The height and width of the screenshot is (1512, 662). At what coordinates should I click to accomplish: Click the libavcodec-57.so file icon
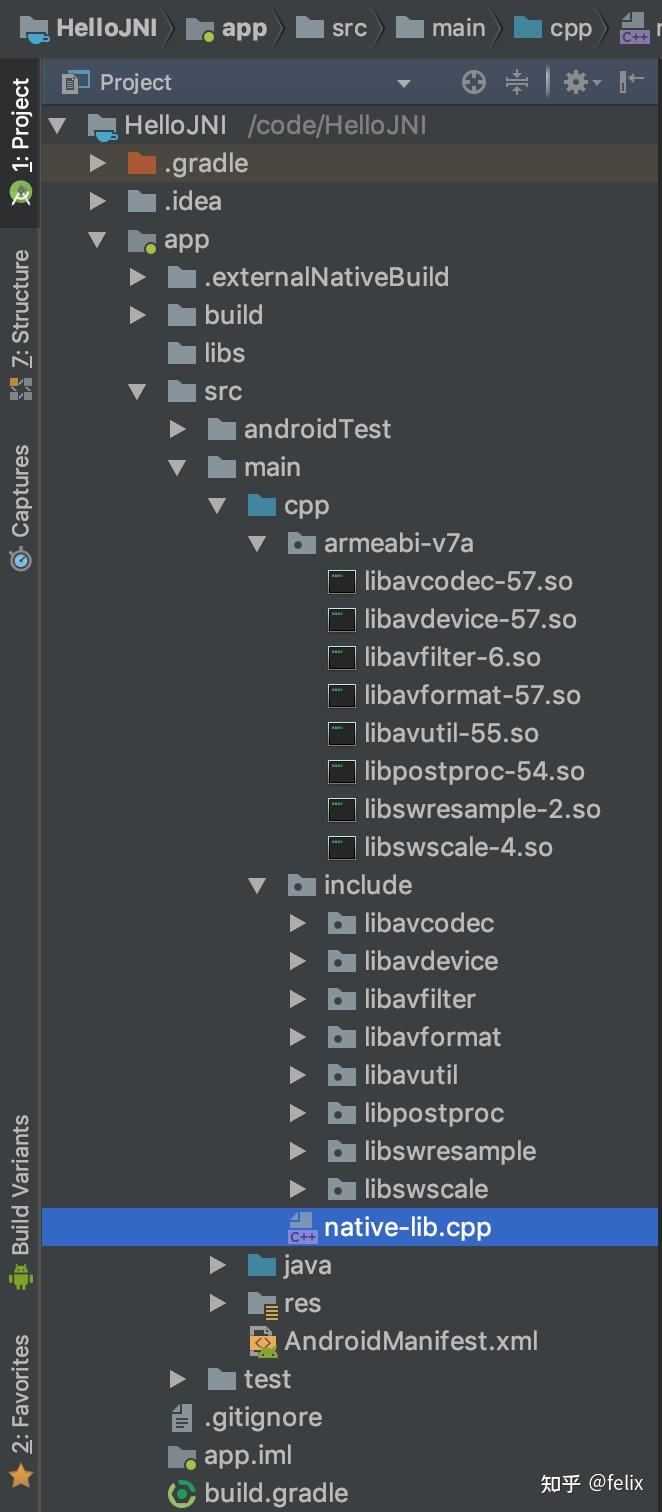(342, 582)
